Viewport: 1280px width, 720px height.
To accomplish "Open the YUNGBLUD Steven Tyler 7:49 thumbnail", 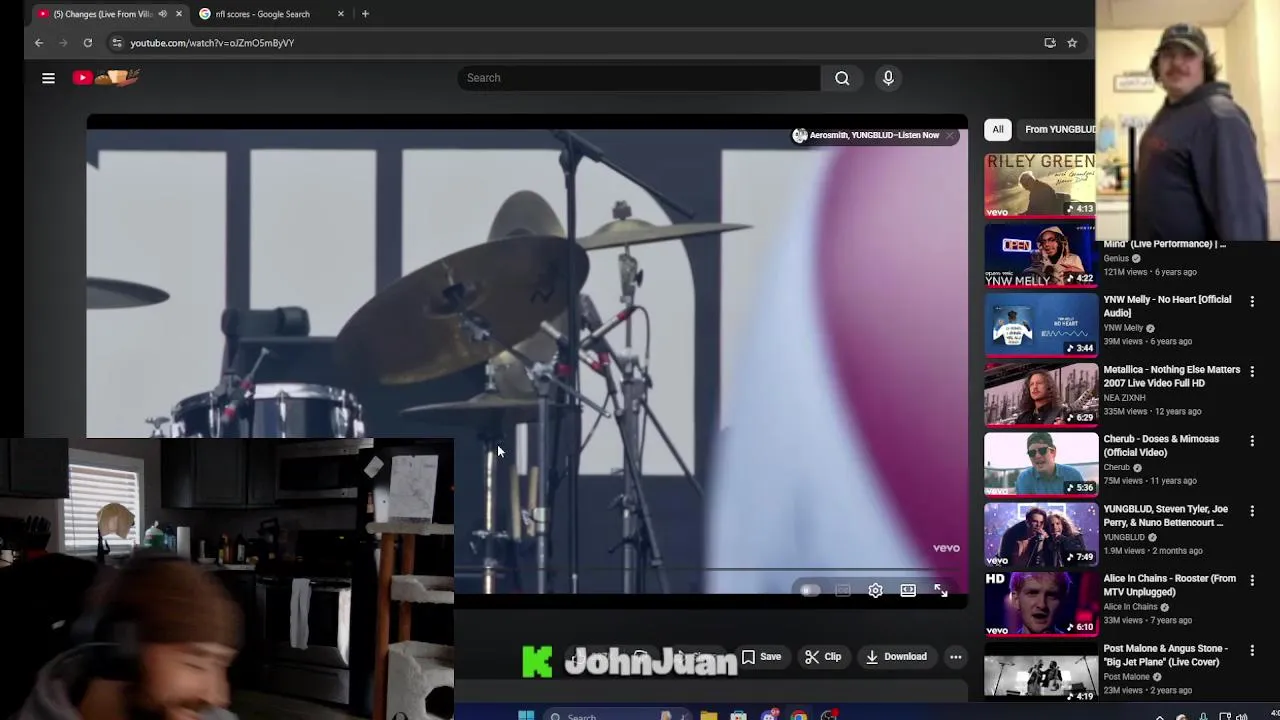I will 1040,534.
